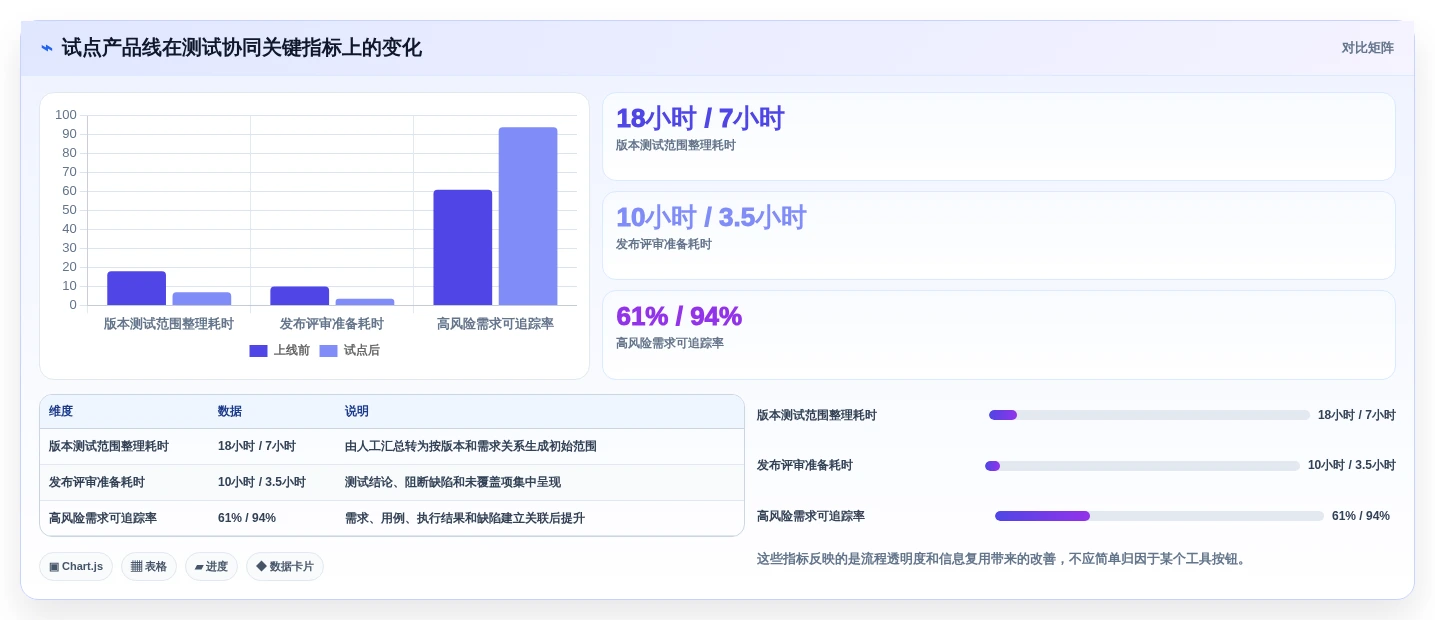Select the 数据卡片 tag chip
The height and width of the screenshot is (620, 1435).
285,567
